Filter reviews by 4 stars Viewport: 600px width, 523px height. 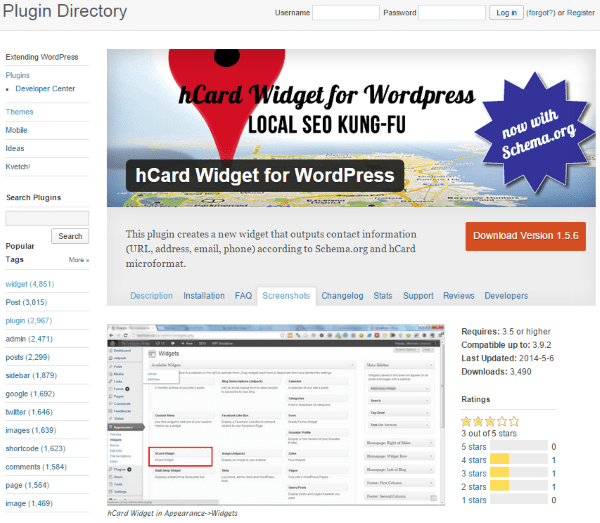pyautogui.click(x=474, y=460)
